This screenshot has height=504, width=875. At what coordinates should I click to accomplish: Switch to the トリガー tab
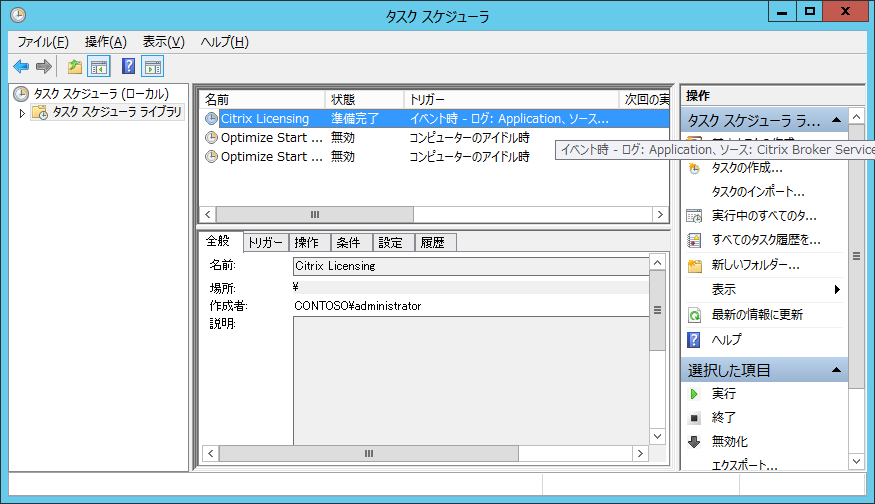point(265,242)
